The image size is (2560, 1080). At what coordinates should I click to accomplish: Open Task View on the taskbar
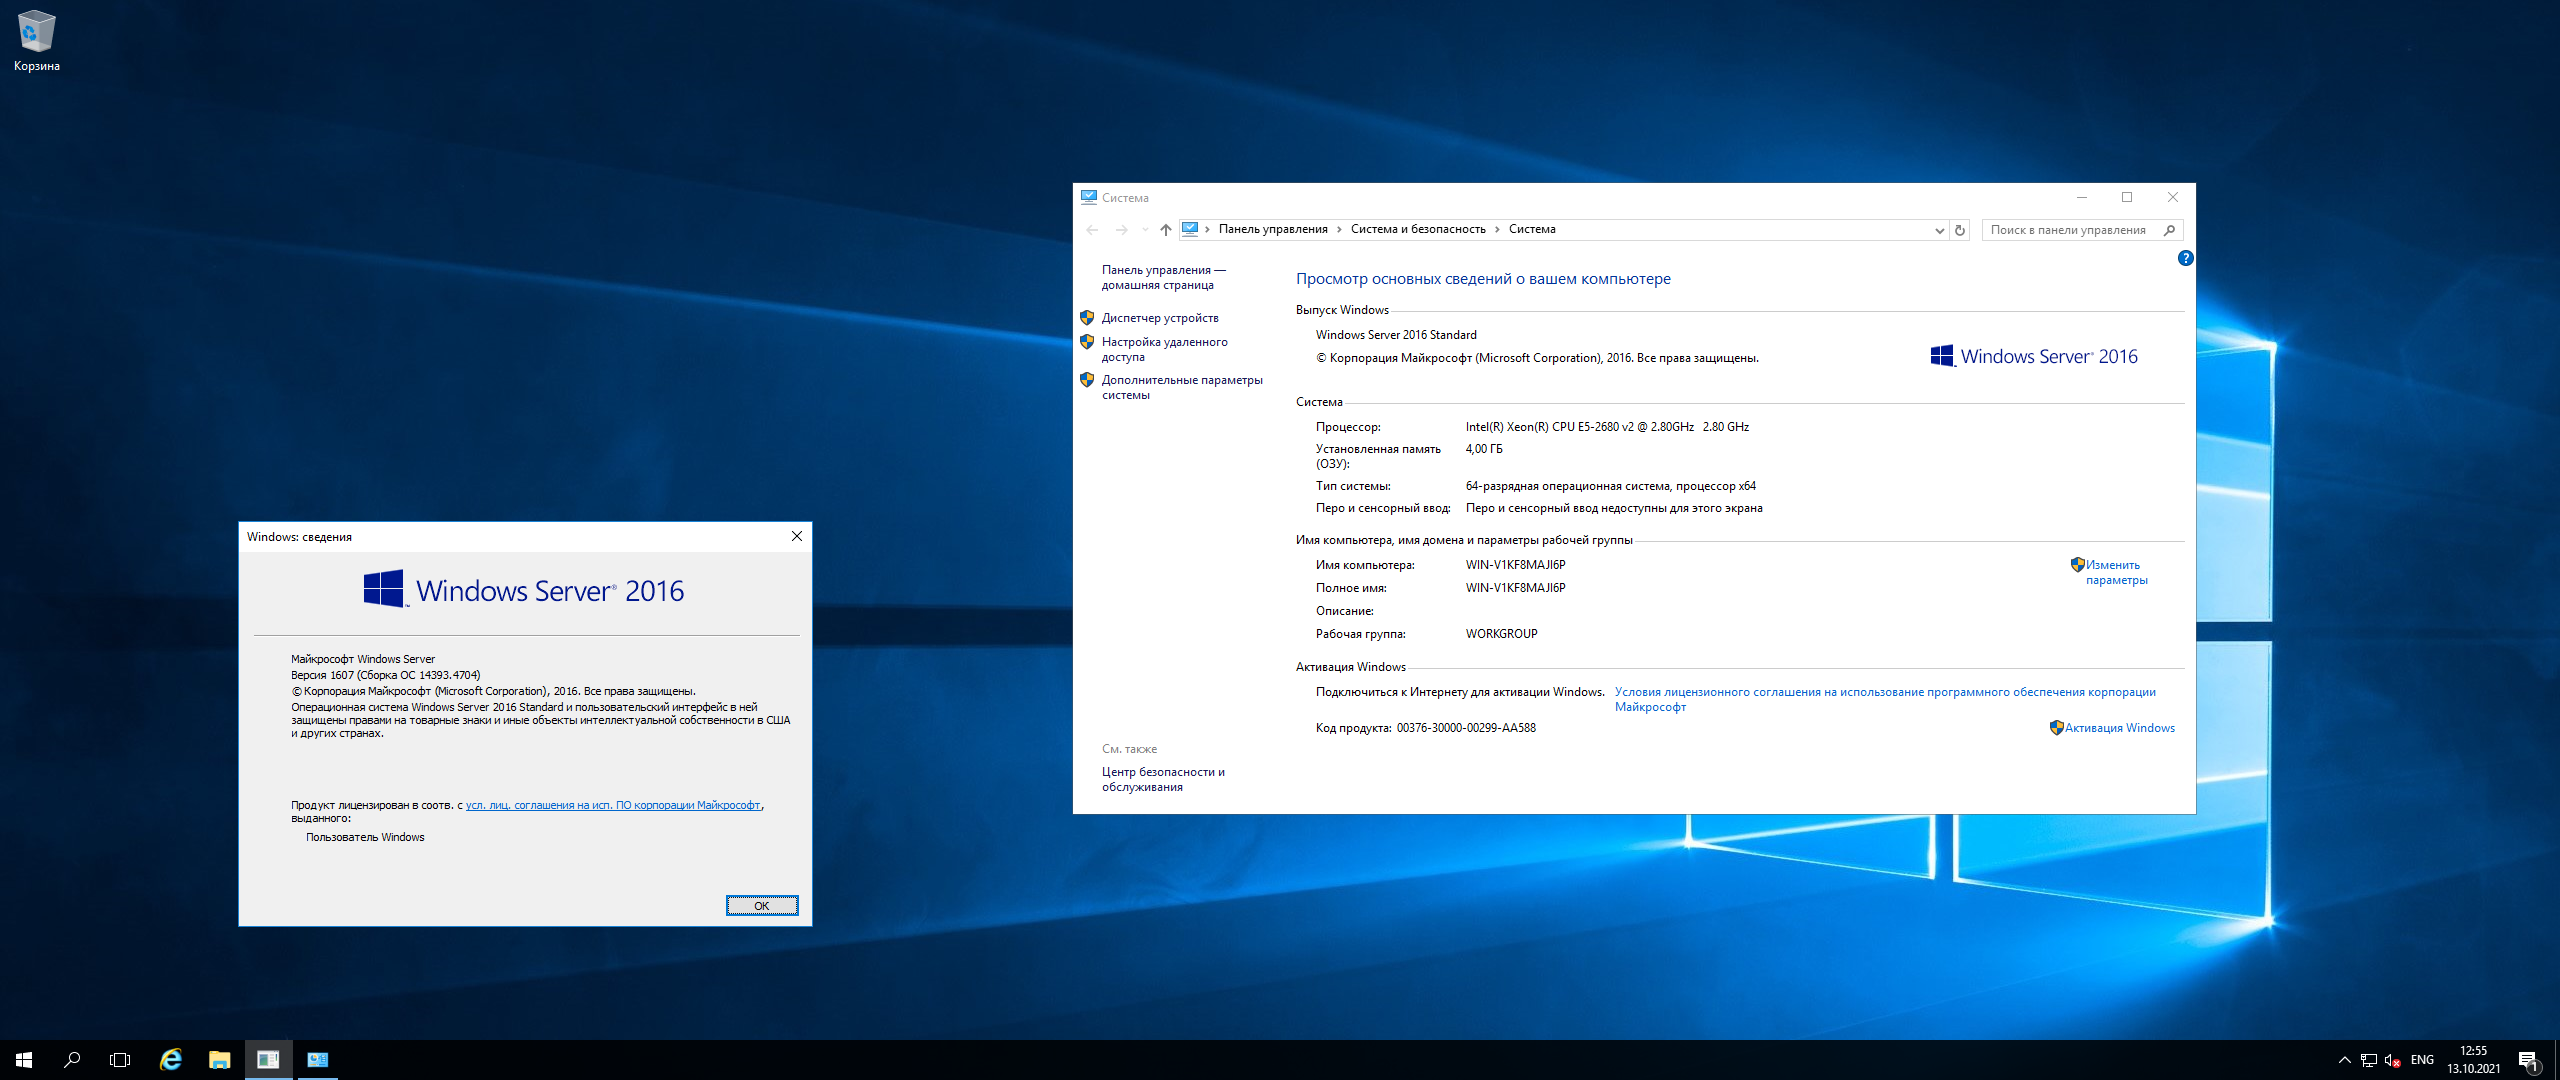[x=120, y=1060]
